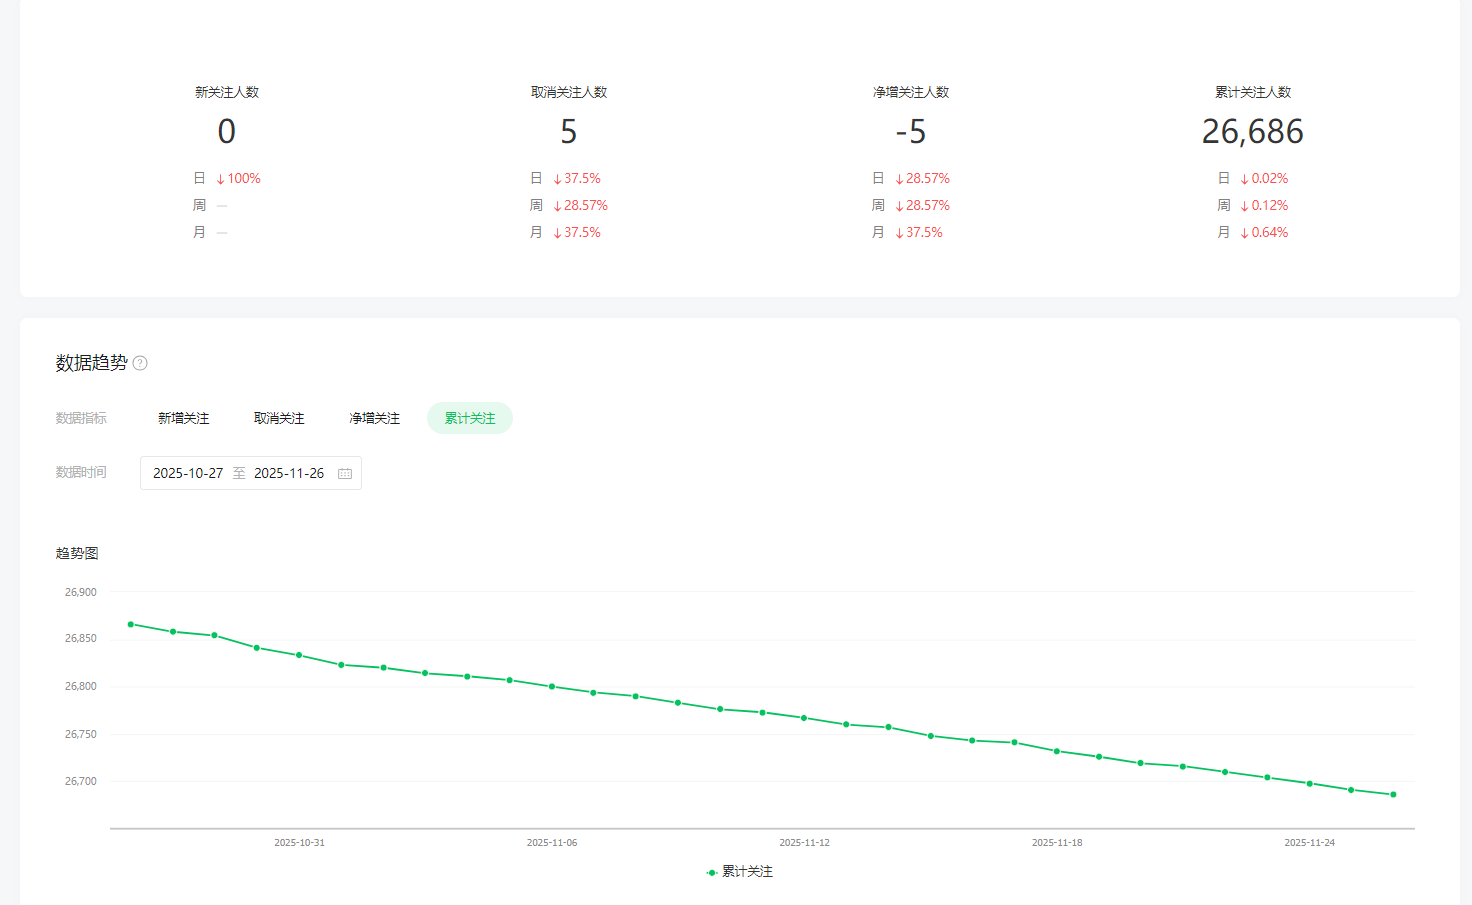Click the end date 2025-11-26 field
The width and height of the screenshot is (1472, 905).
click(289, 473)
